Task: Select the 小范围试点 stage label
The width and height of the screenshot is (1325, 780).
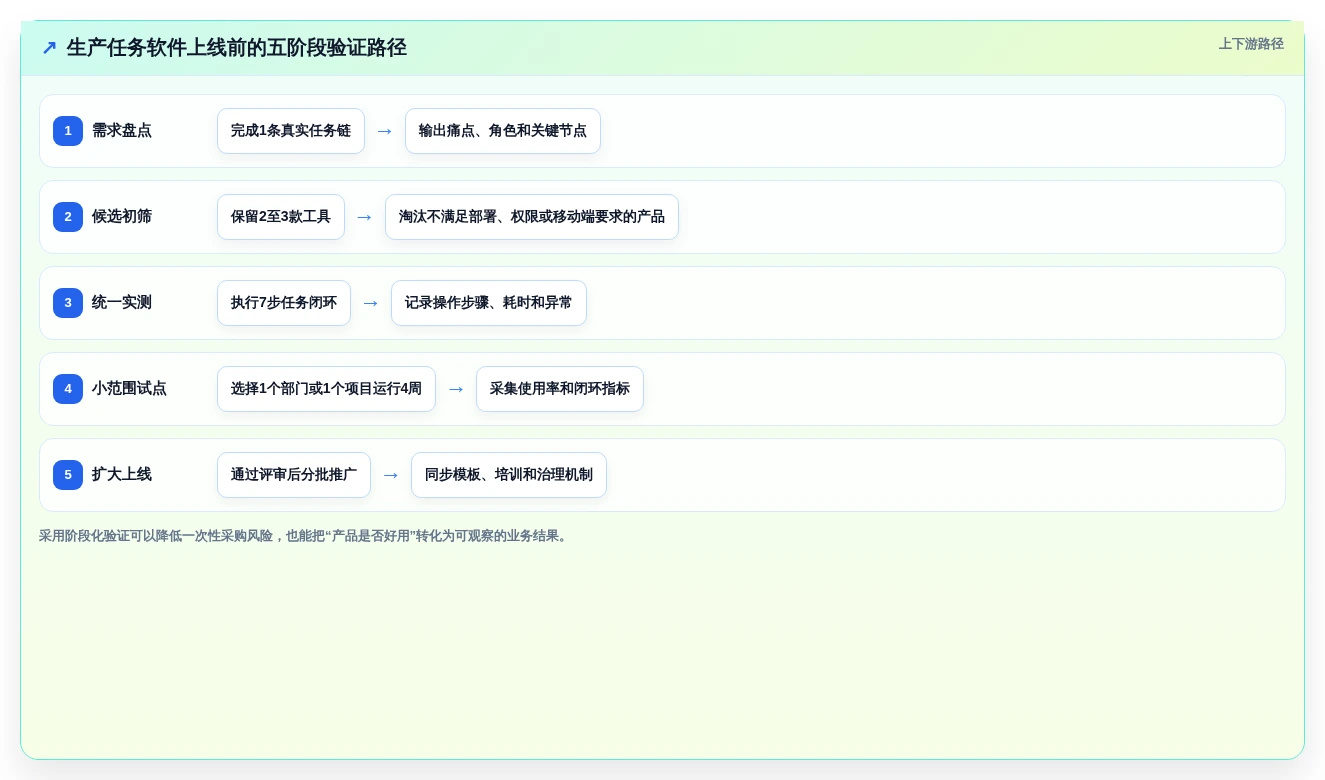Action: point(129,389)
